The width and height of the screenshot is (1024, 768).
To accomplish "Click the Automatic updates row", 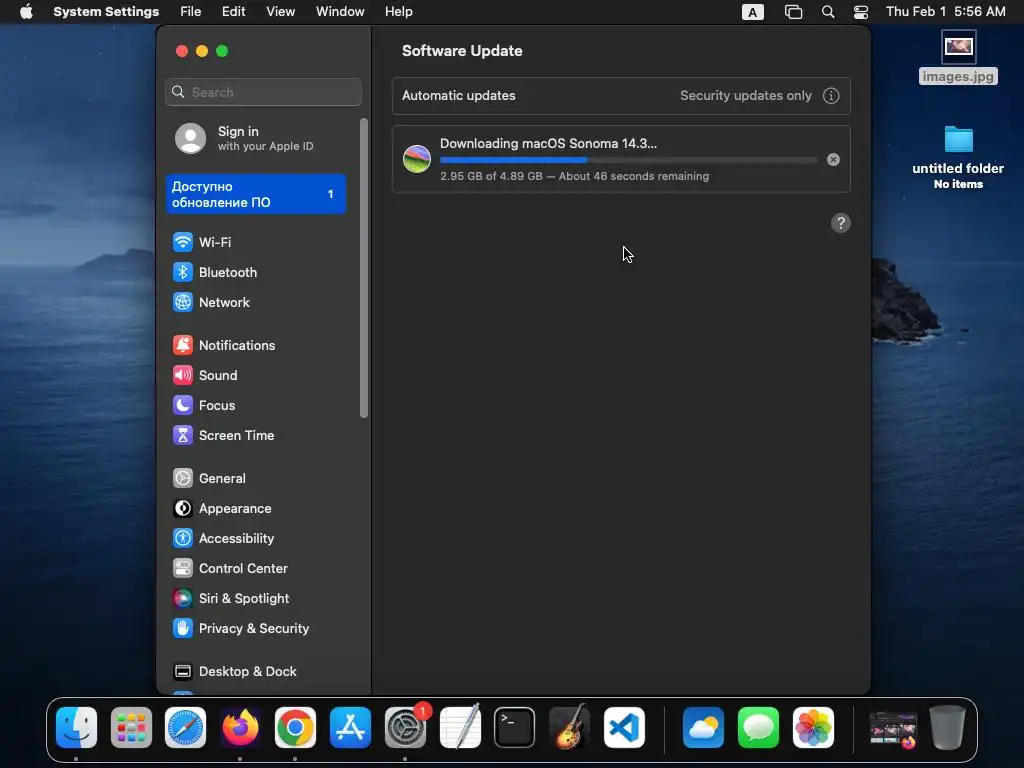I will [x=621, y=96].
